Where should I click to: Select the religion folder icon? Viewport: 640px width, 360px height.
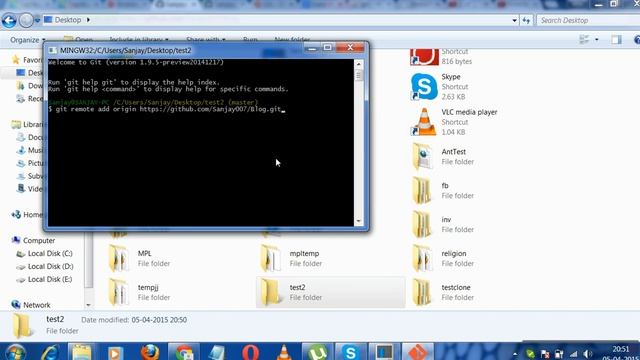click(x=422, y=258)
